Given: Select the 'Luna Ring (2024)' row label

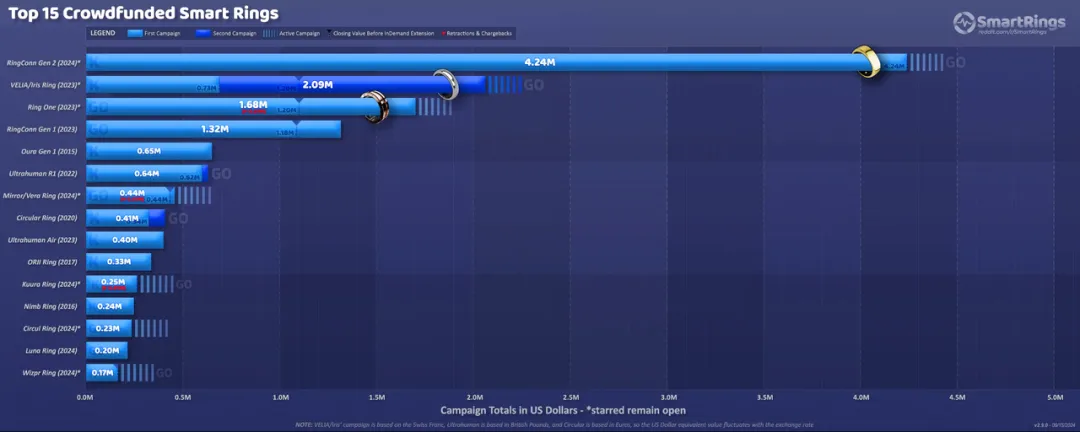Looking at the screenshot, I should click(53, 351).
